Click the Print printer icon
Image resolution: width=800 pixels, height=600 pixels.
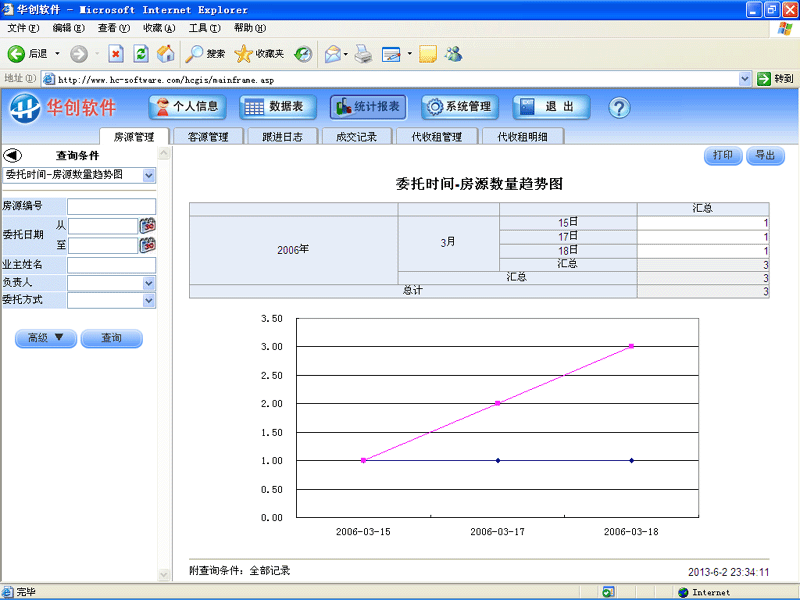tap(363, 54)
